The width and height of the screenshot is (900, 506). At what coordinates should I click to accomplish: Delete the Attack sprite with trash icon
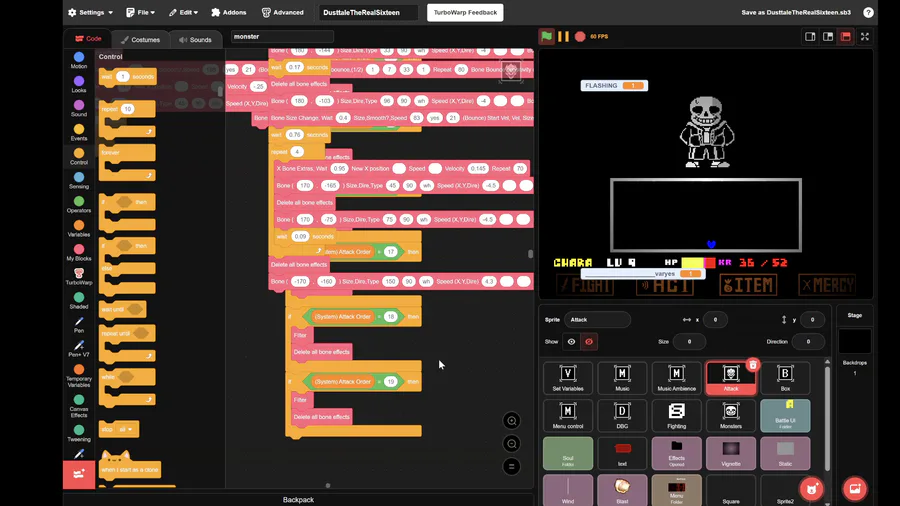(753, 364)
